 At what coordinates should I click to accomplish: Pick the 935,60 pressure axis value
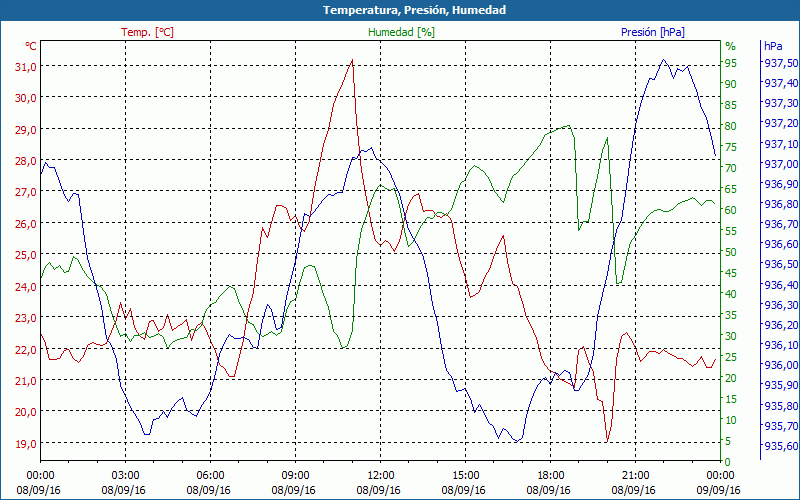[780, 446]
